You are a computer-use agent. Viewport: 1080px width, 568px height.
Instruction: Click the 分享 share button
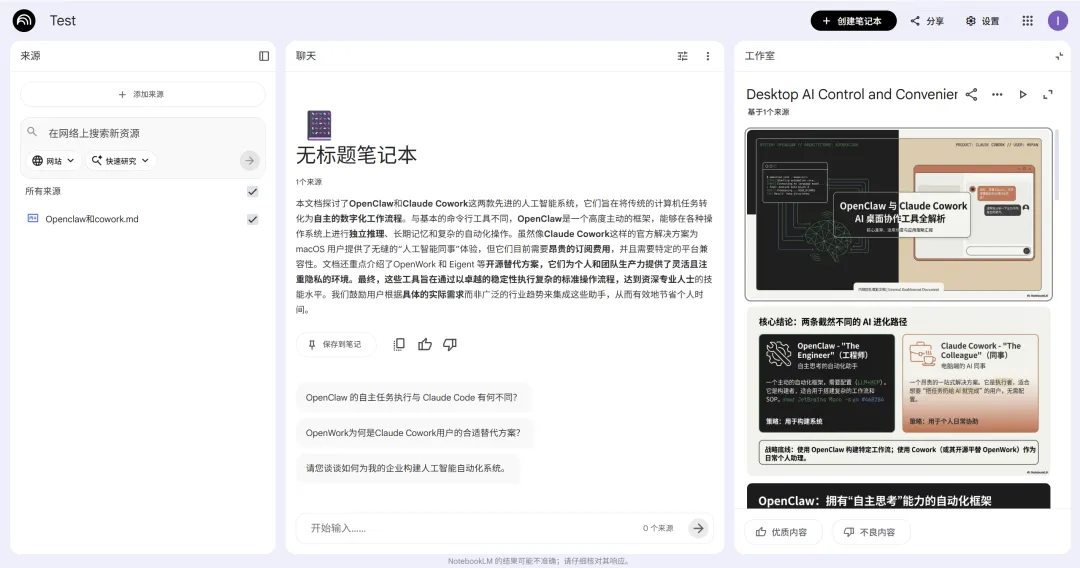[927, 21]
